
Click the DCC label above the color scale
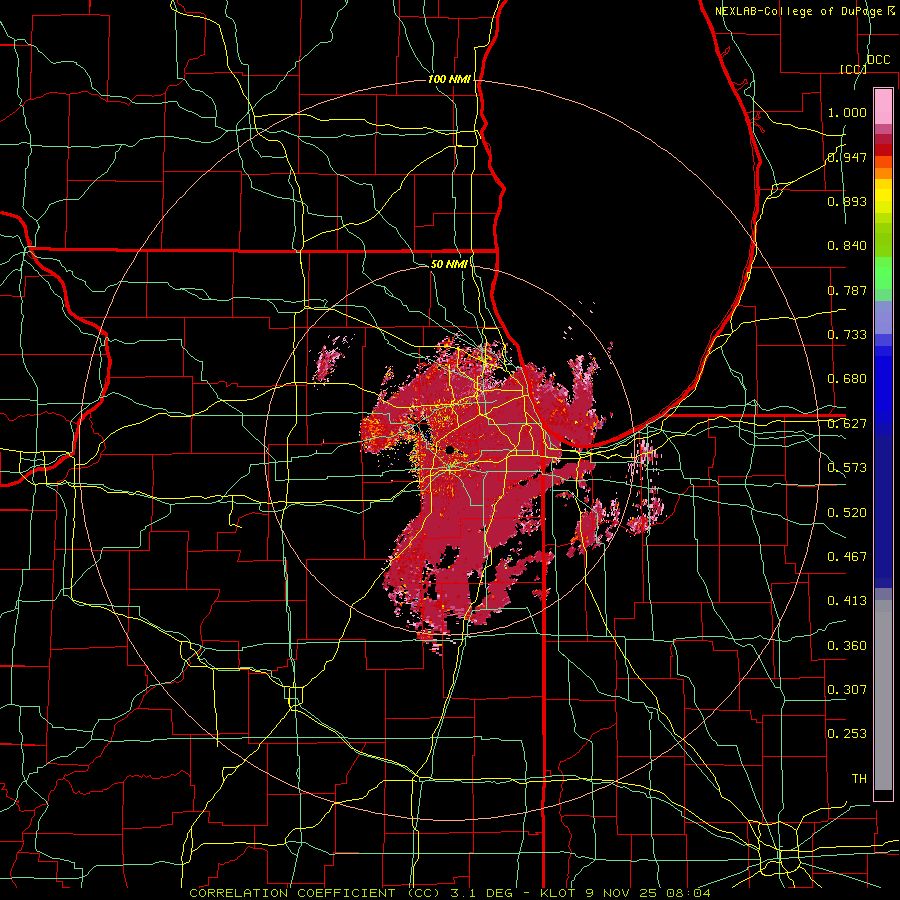click(878, 60)
